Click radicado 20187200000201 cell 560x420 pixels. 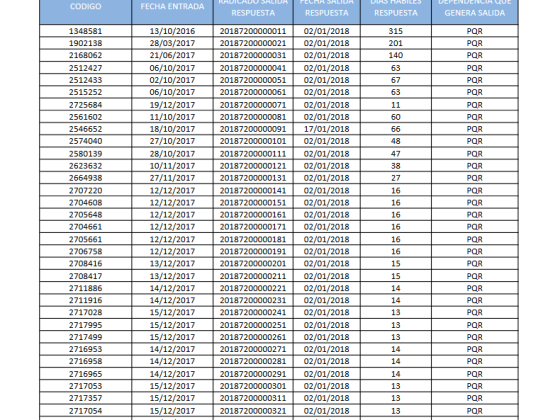coord(253,264)
